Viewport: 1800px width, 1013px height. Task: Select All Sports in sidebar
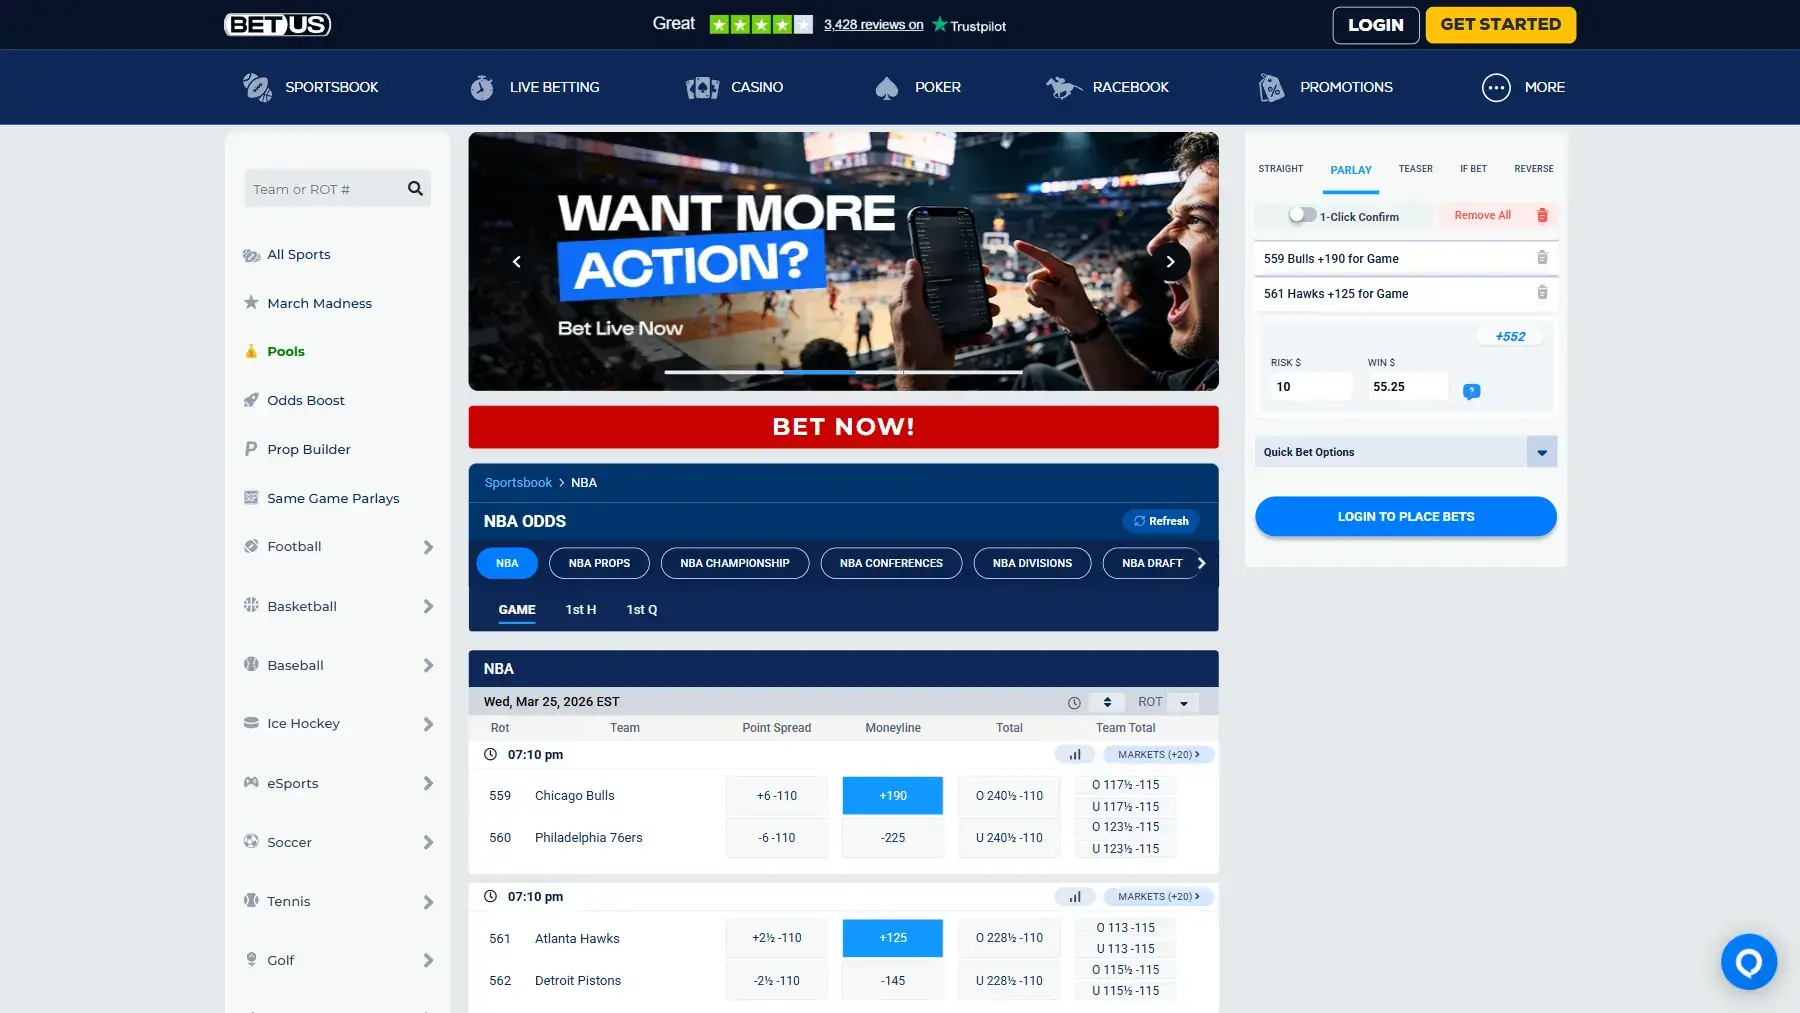(x=287, y=255)
